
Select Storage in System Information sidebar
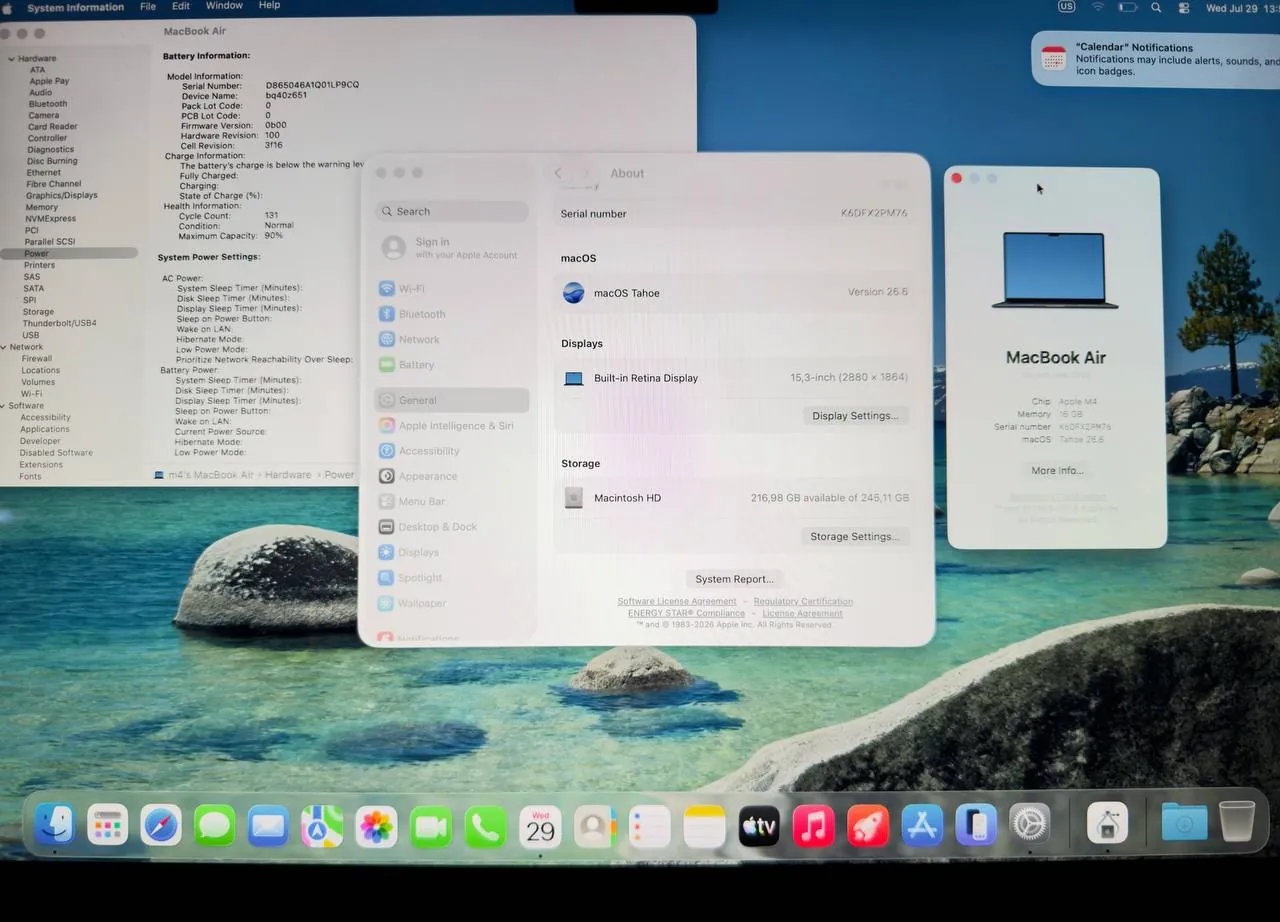point(38,312)
